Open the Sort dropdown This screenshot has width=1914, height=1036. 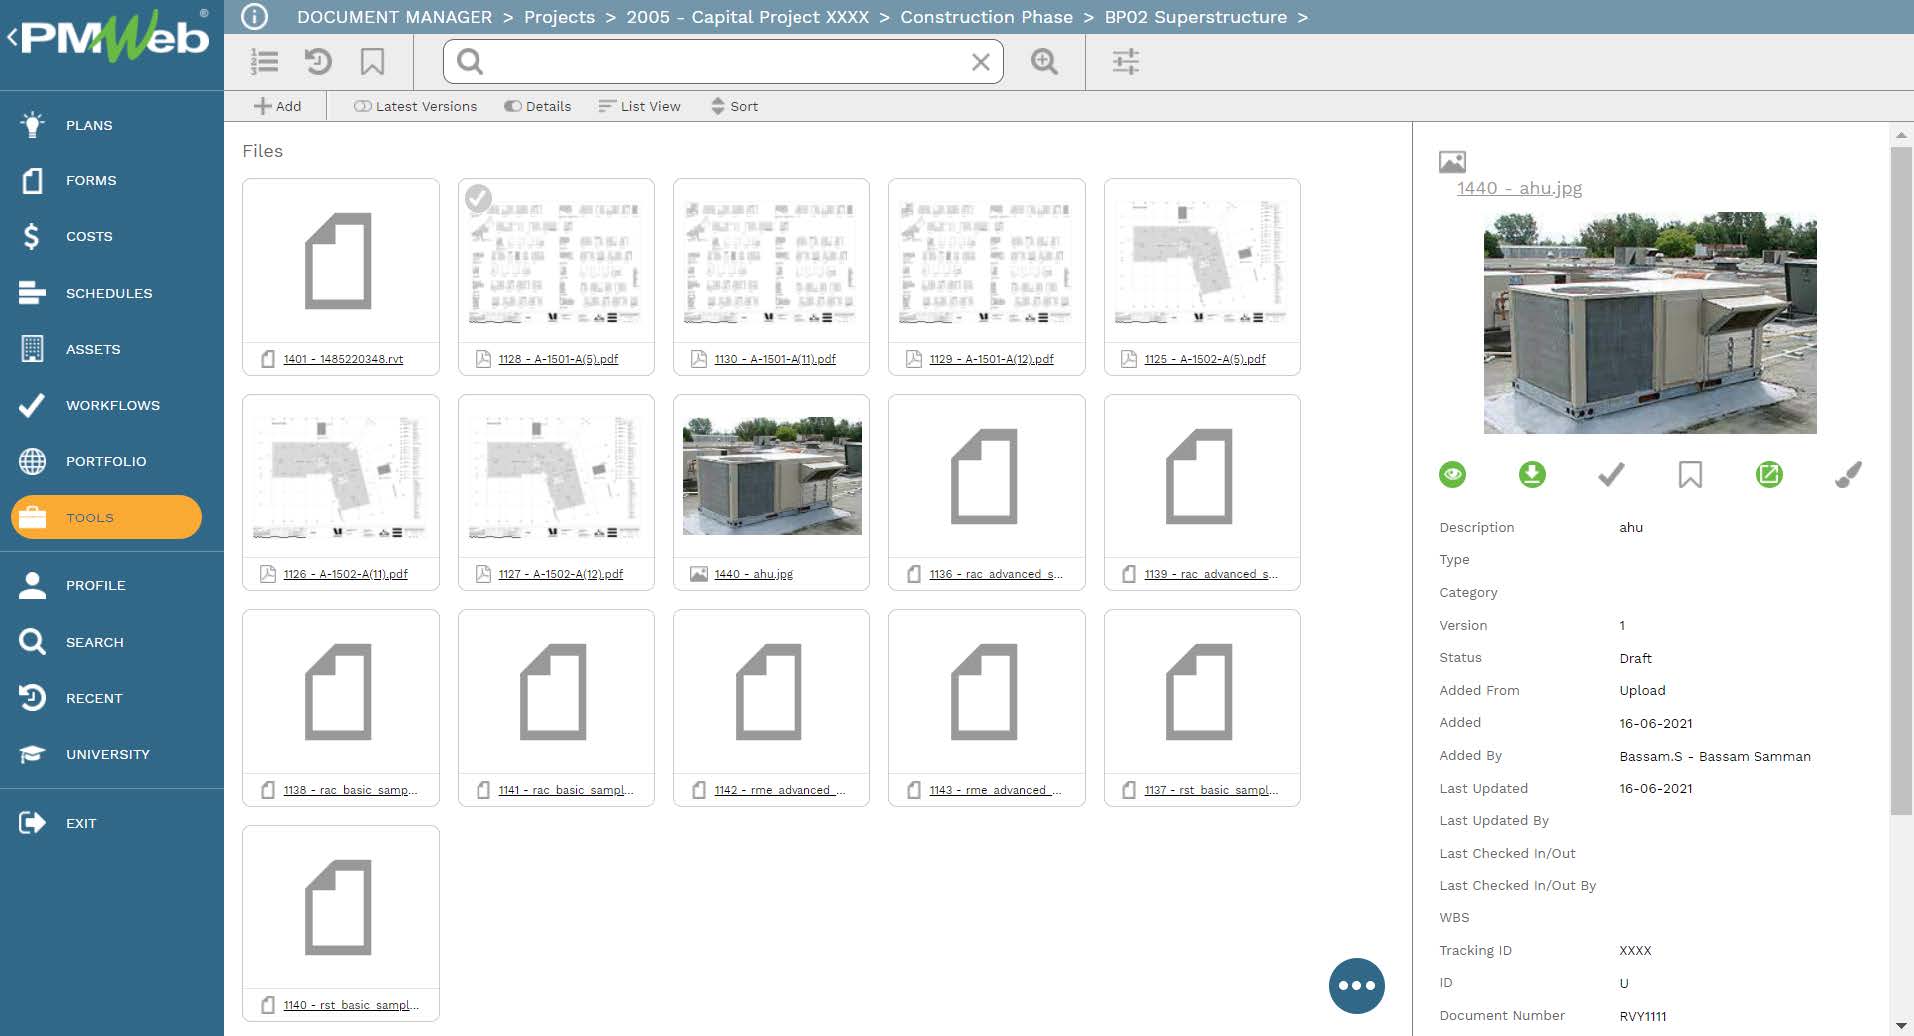[734, 106]
